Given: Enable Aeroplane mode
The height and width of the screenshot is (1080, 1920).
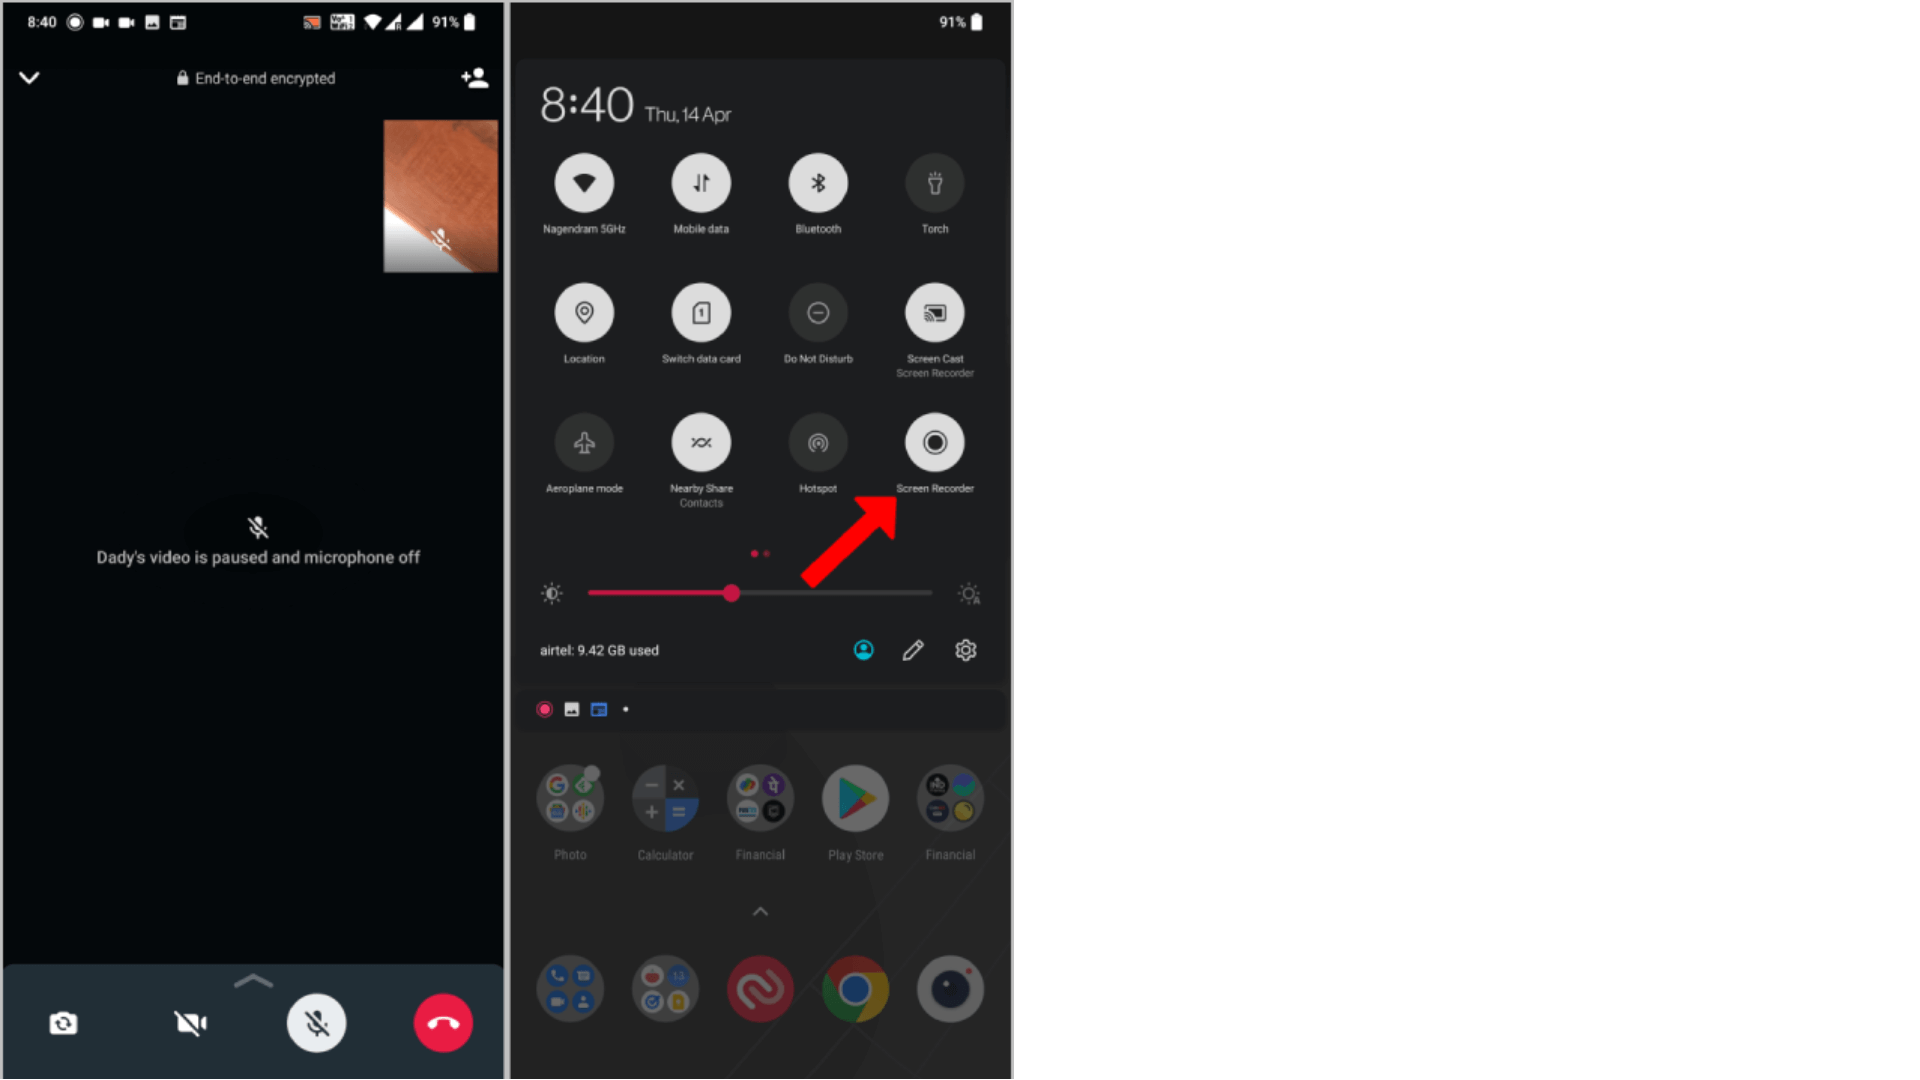Looking at the screenshot, I should (x=584, y=442).
